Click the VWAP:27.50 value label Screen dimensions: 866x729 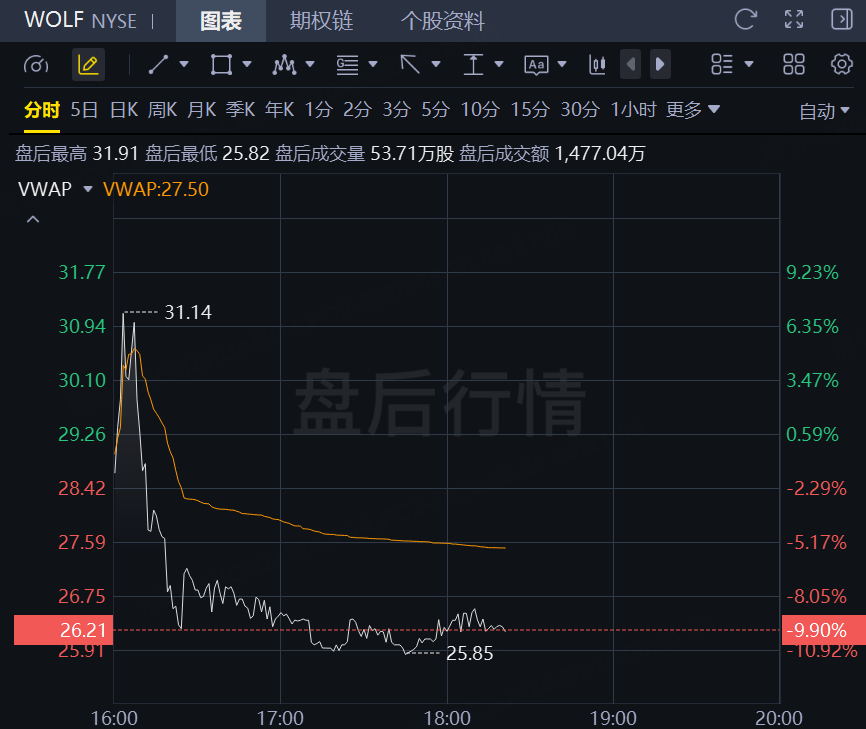click(156, 189)
